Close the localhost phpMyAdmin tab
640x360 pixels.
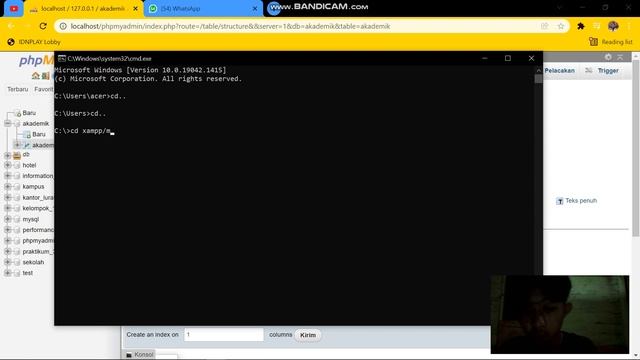(x=136, y=9)
